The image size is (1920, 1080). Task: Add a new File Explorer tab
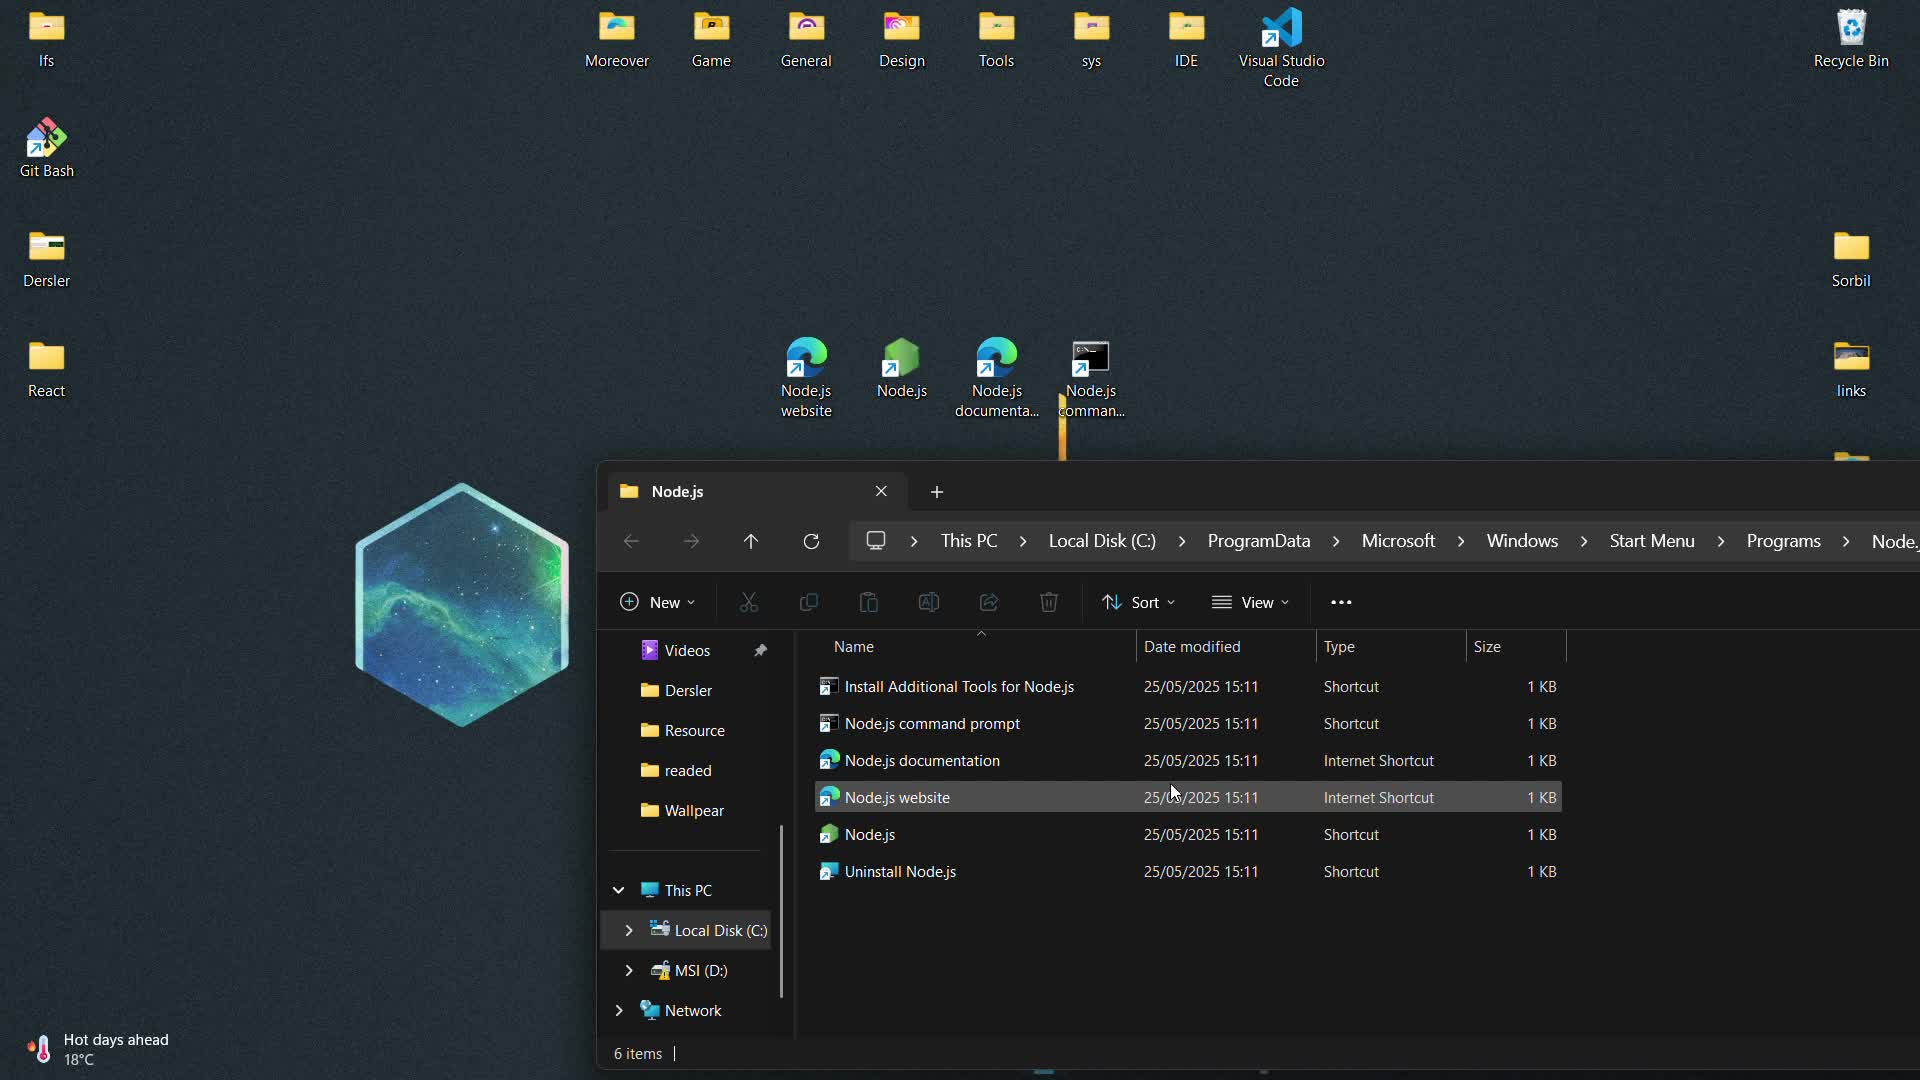coord(937,491)
